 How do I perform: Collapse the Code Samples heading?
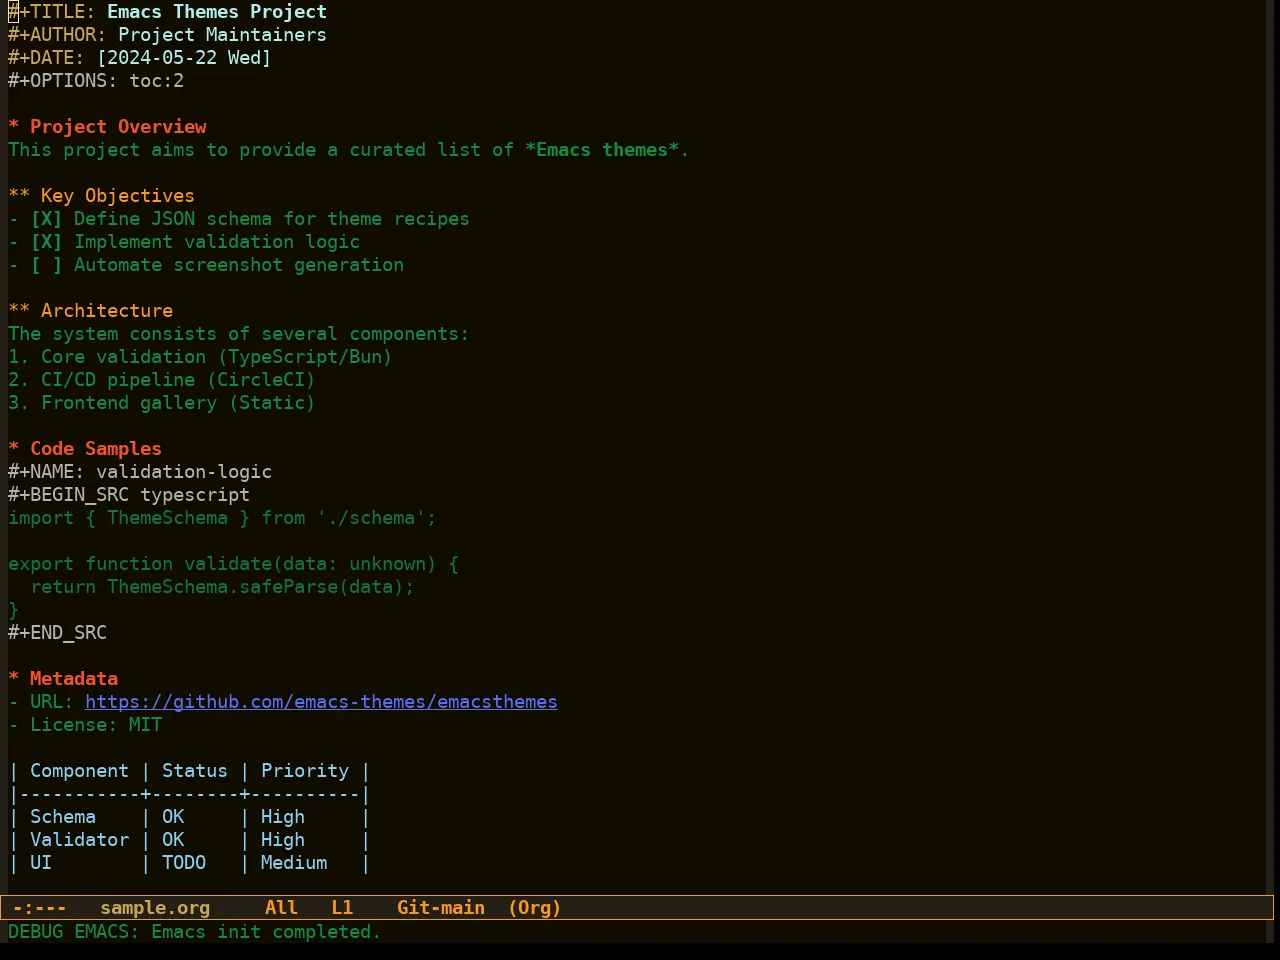[x=85, y=449]
